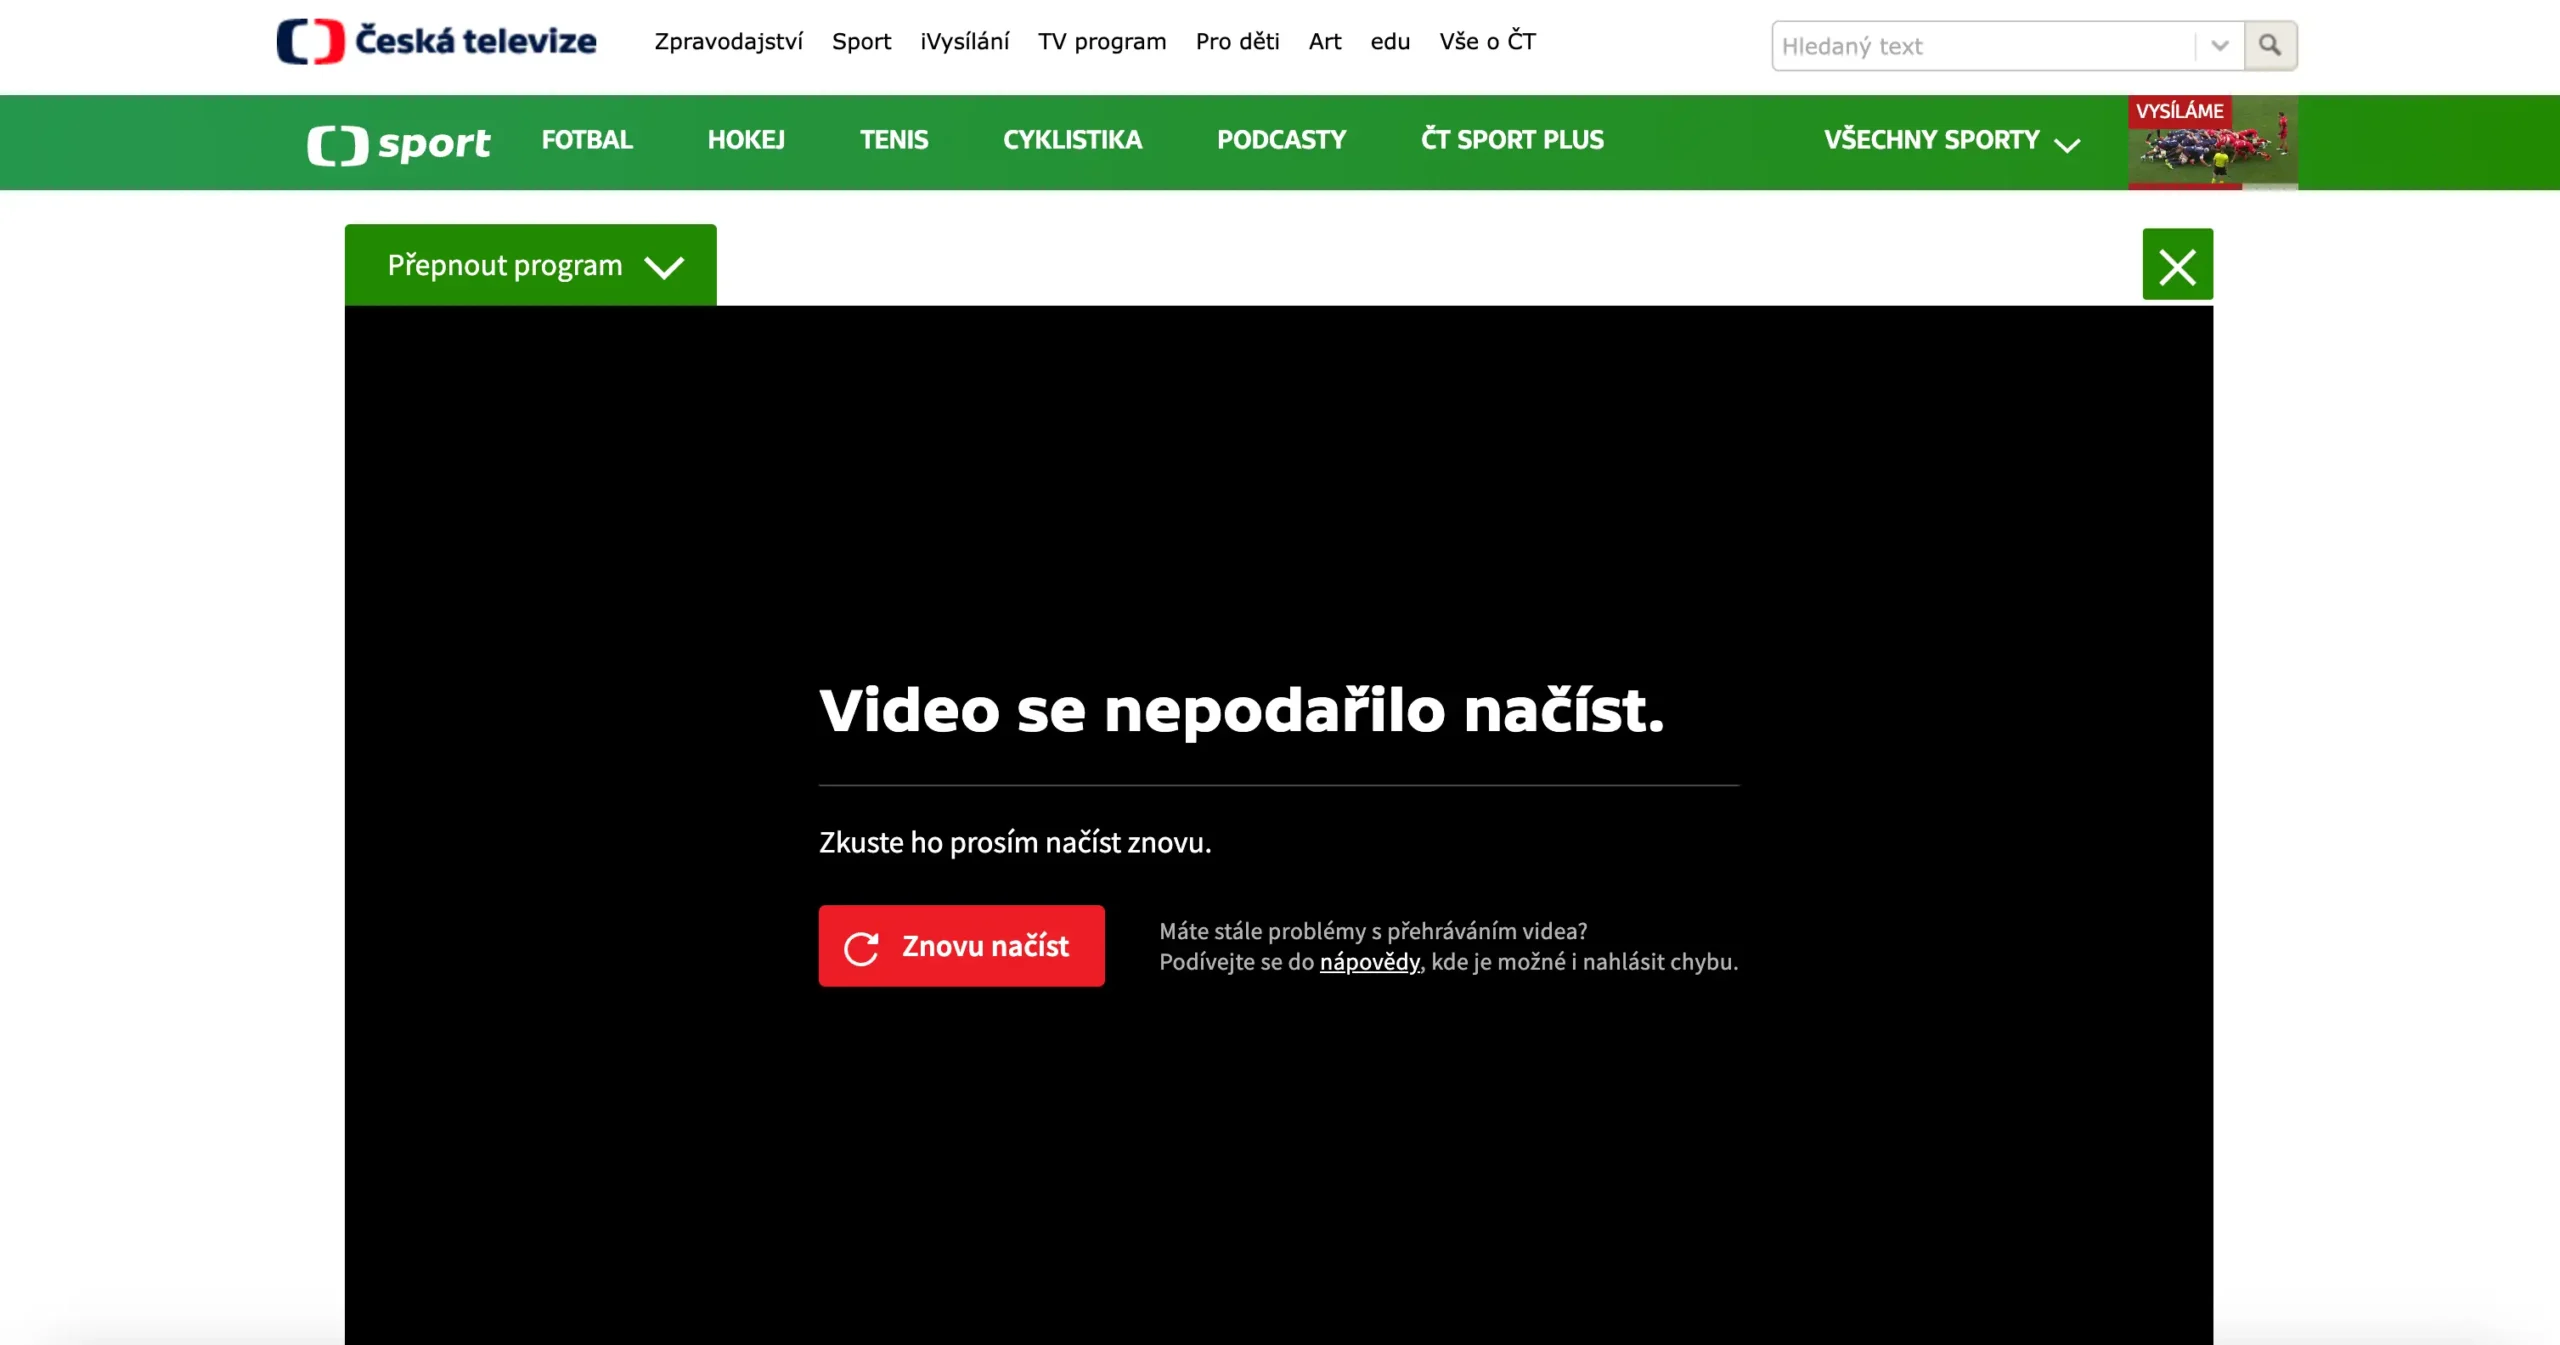Click the magnifier search button
Screen dimensions: 2560x1345
2269,45
